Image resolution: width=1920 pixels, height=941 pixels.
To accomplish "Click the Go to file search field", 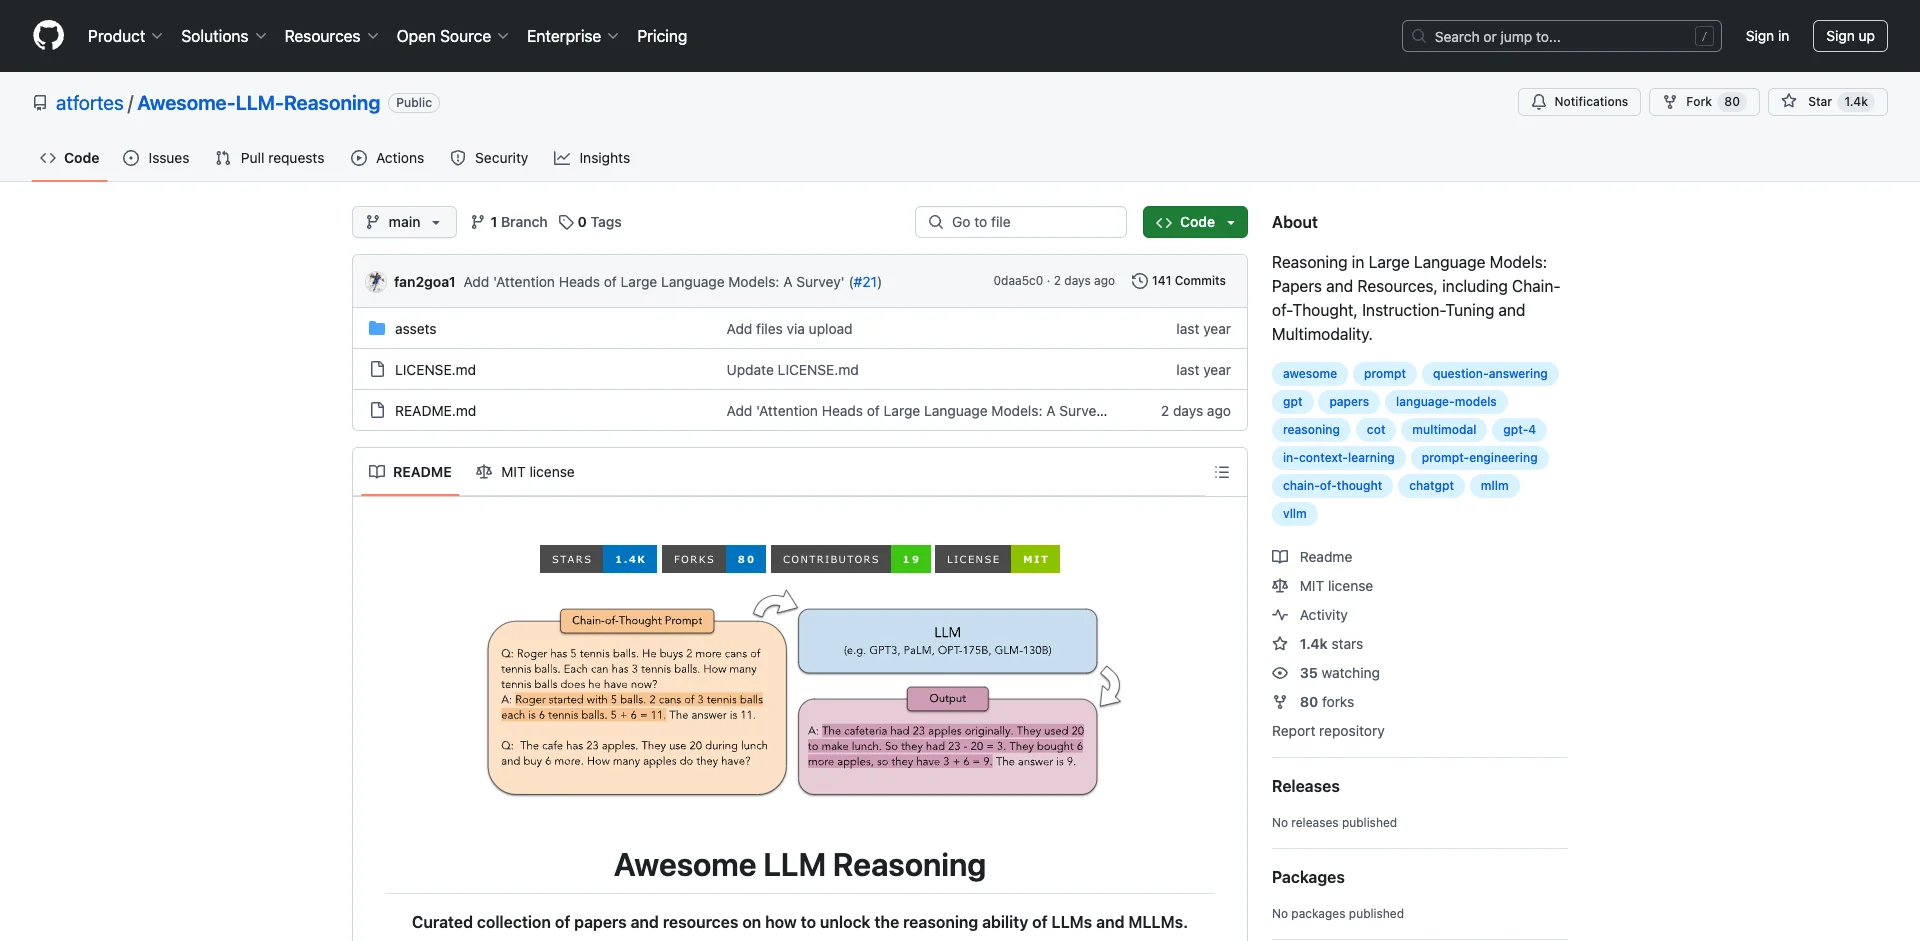I will [1021, 222].
